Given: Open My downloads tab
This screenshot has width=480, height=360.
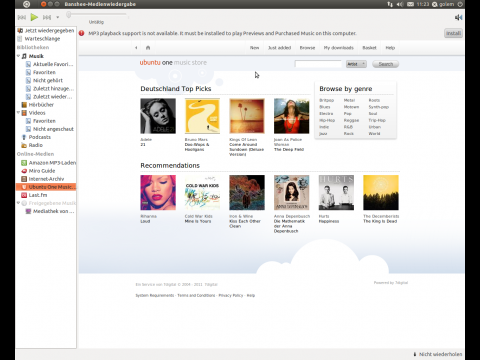Looking at the screenshot, I should [338, 48].
